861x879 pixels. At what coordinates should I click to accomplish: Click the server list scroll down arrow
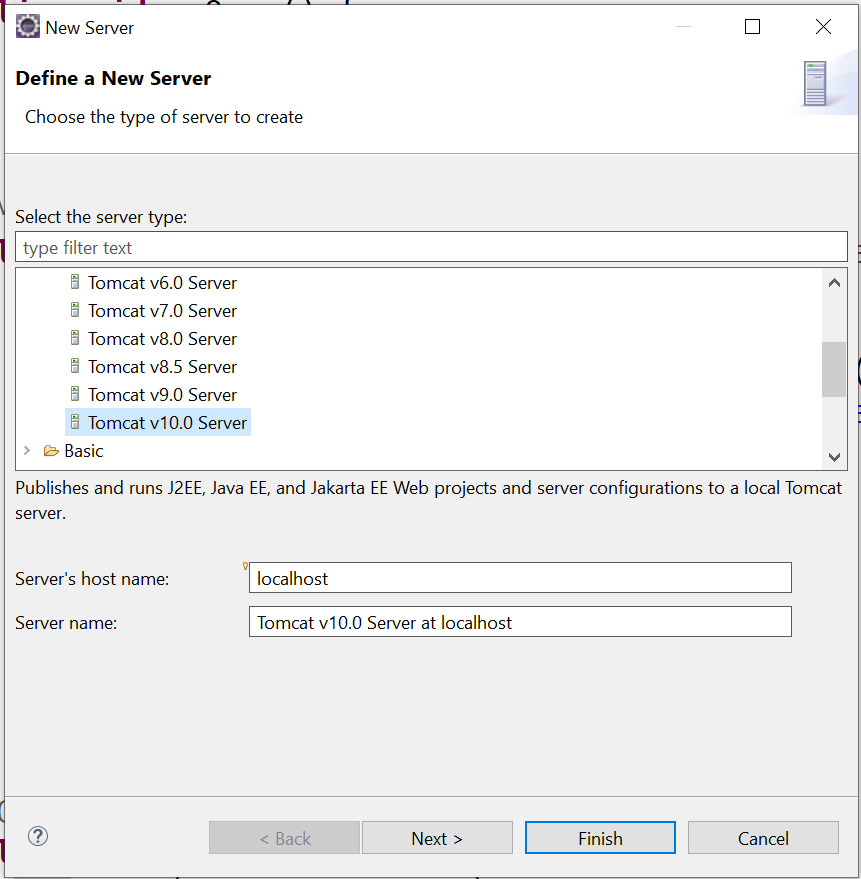tap(834, 457)
